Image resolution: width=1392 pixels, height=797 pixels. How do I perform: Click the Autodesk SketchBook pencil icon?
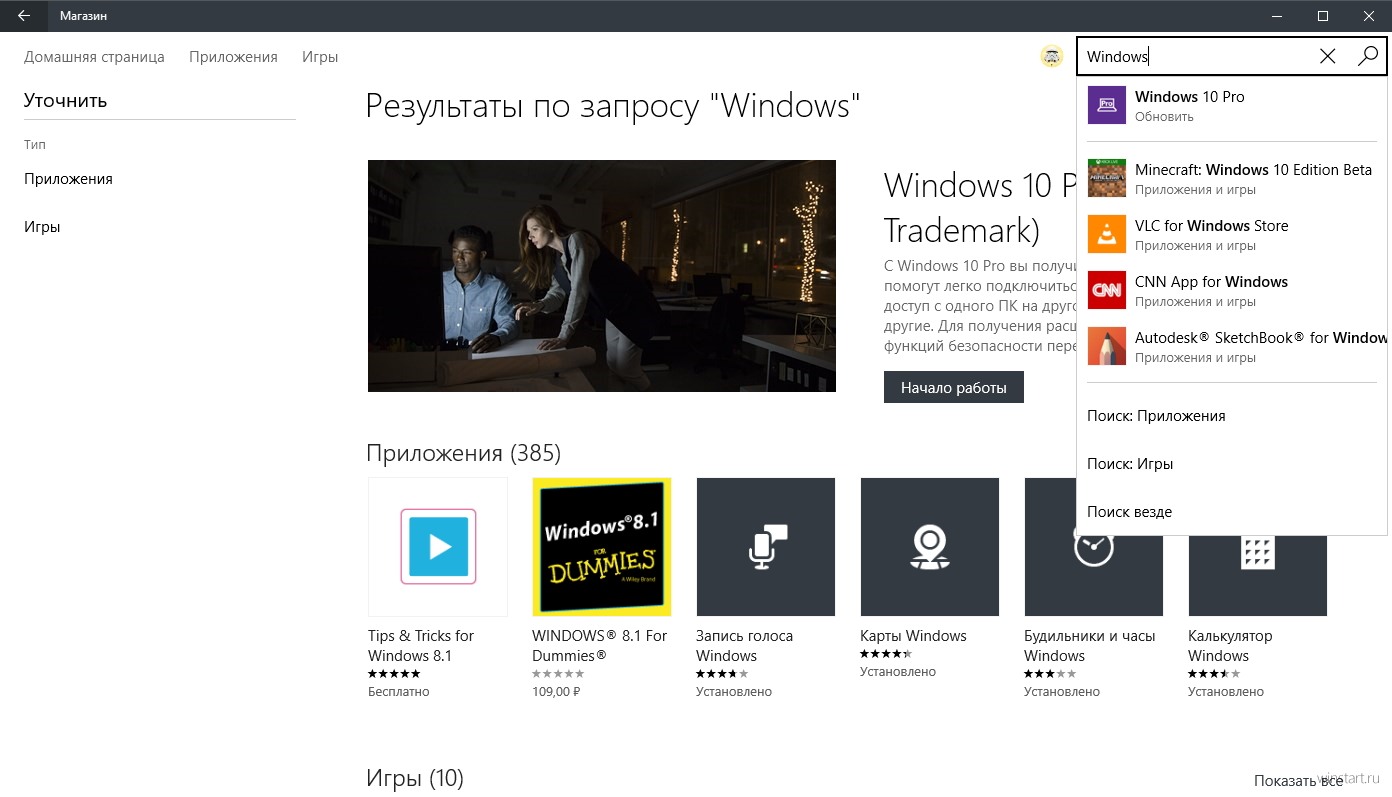click(x=1107, y=346)
